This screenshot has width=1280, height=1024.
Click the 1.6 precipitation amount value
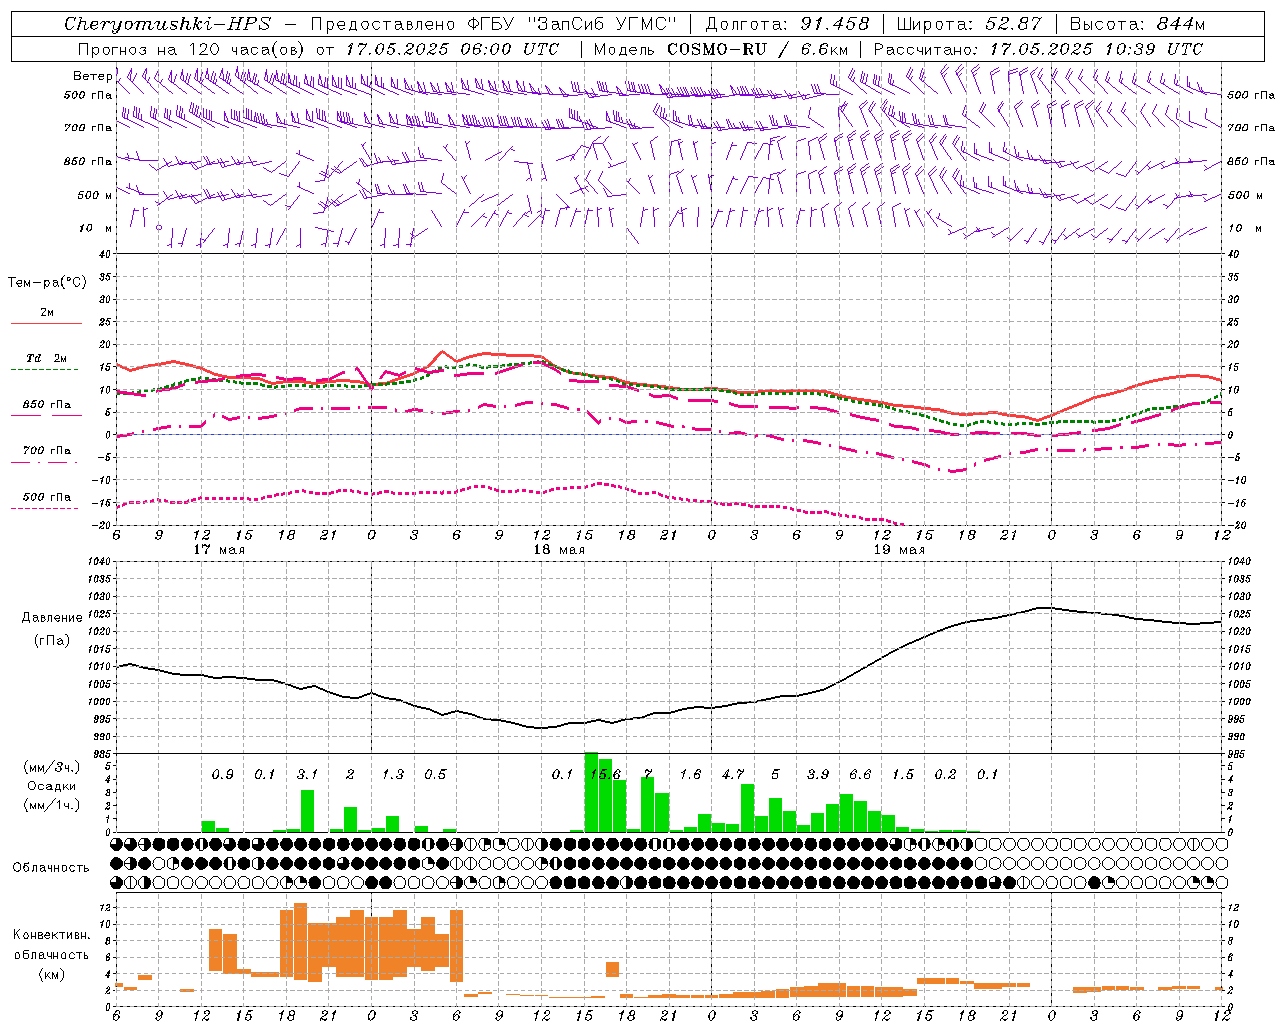690,774
